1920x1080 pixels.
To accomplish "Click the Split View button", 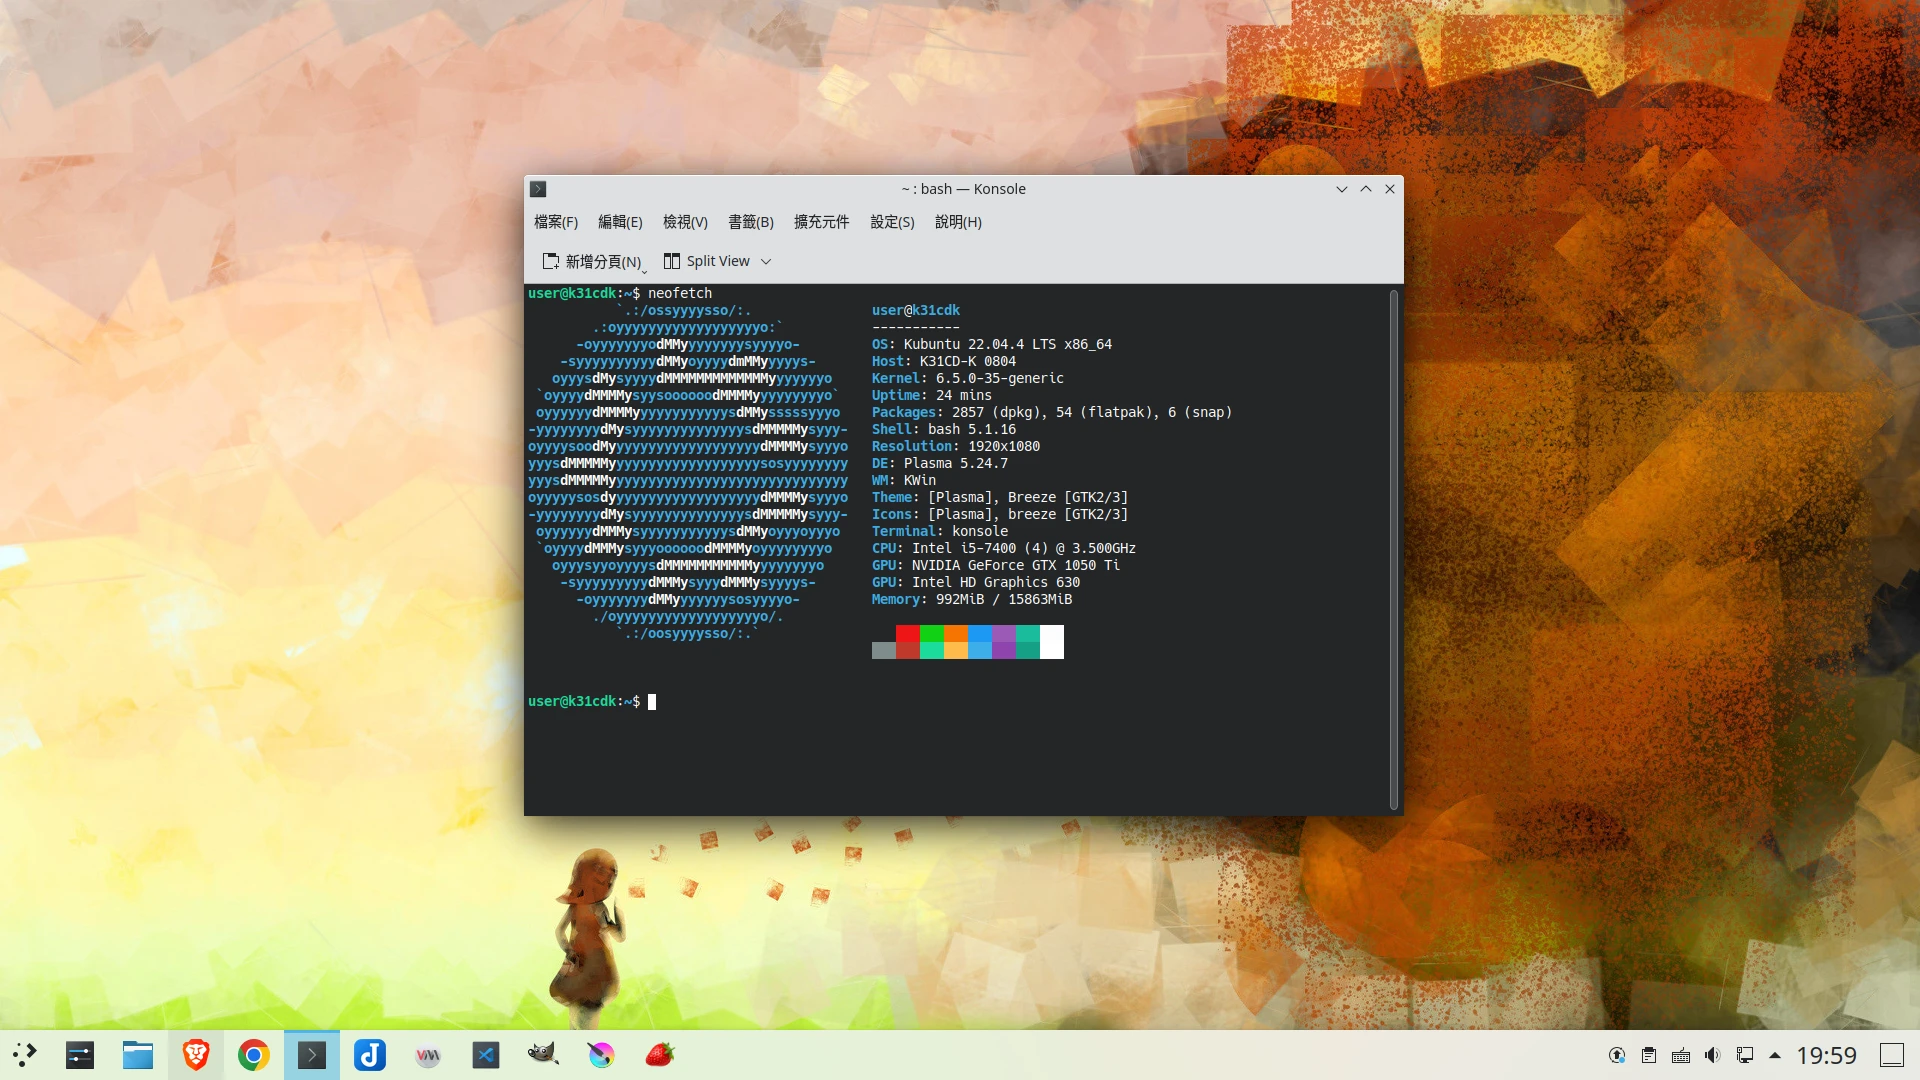I will (x=707, y=262).
